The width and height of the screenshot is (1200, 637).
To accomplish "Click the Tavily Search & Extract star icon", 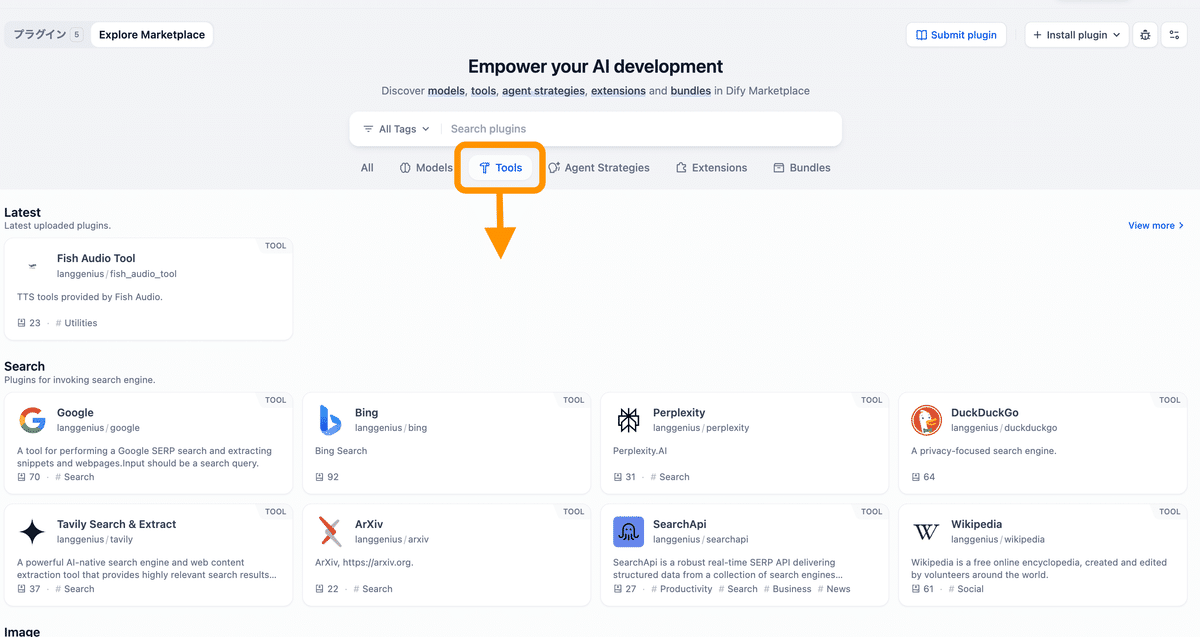I will [x=32, y=531].
